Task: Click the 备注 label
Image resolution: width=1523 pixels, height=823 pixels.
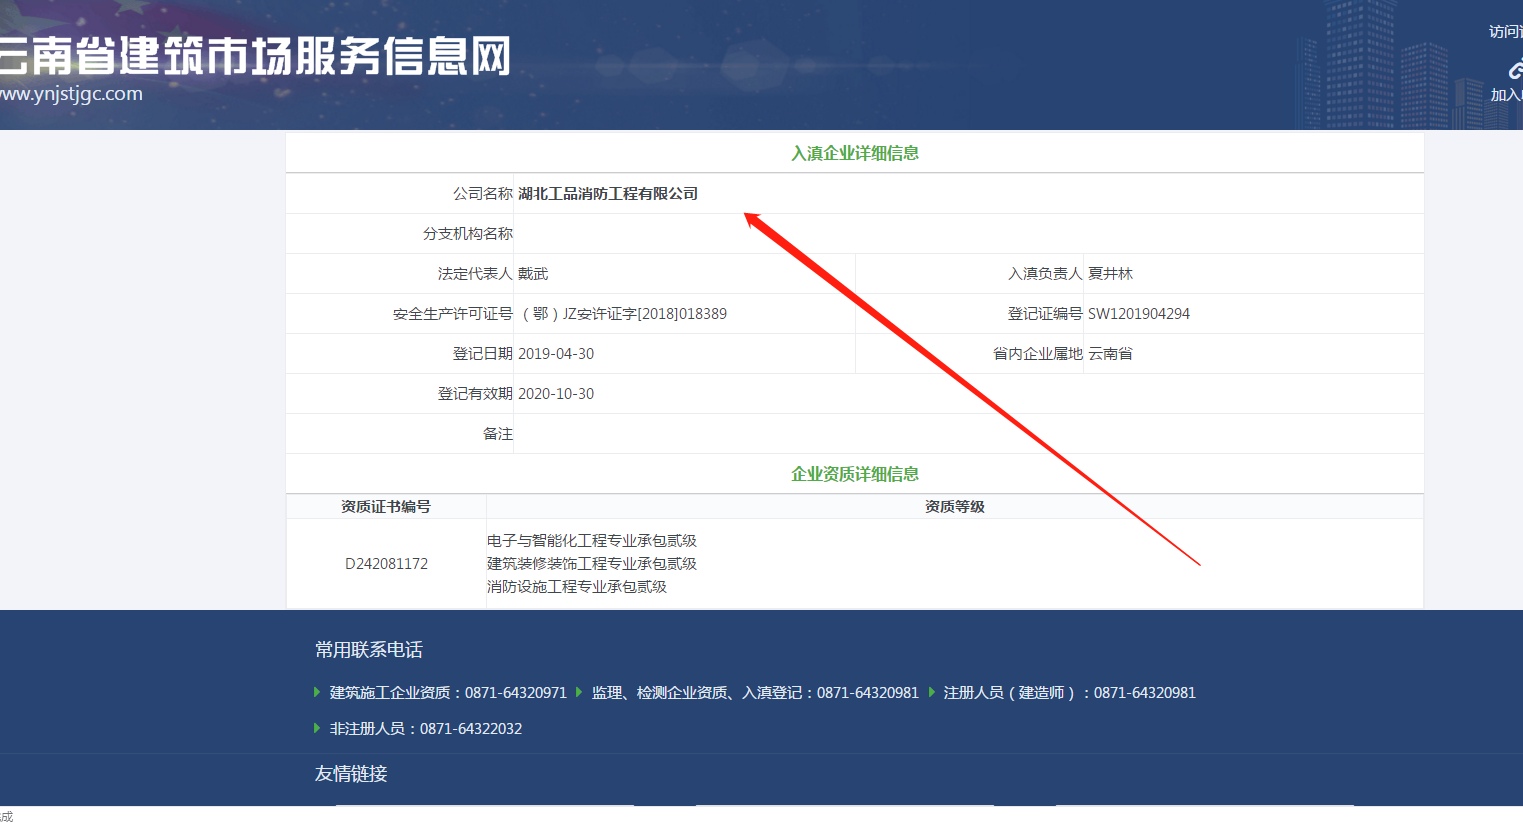Action: pyautogui.click(x=498, y=434)
